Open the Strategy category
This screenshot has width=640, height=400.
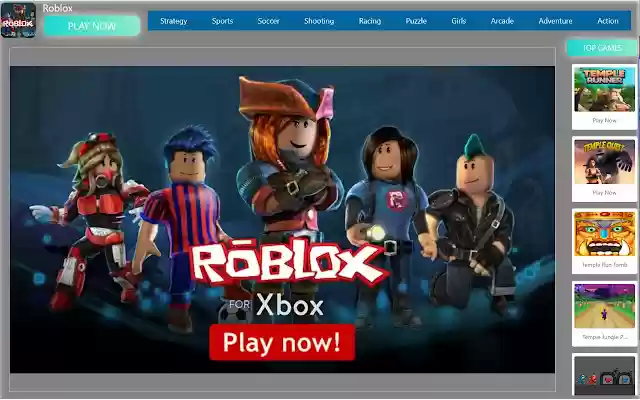pyautogui.click(x=173, y=21)
